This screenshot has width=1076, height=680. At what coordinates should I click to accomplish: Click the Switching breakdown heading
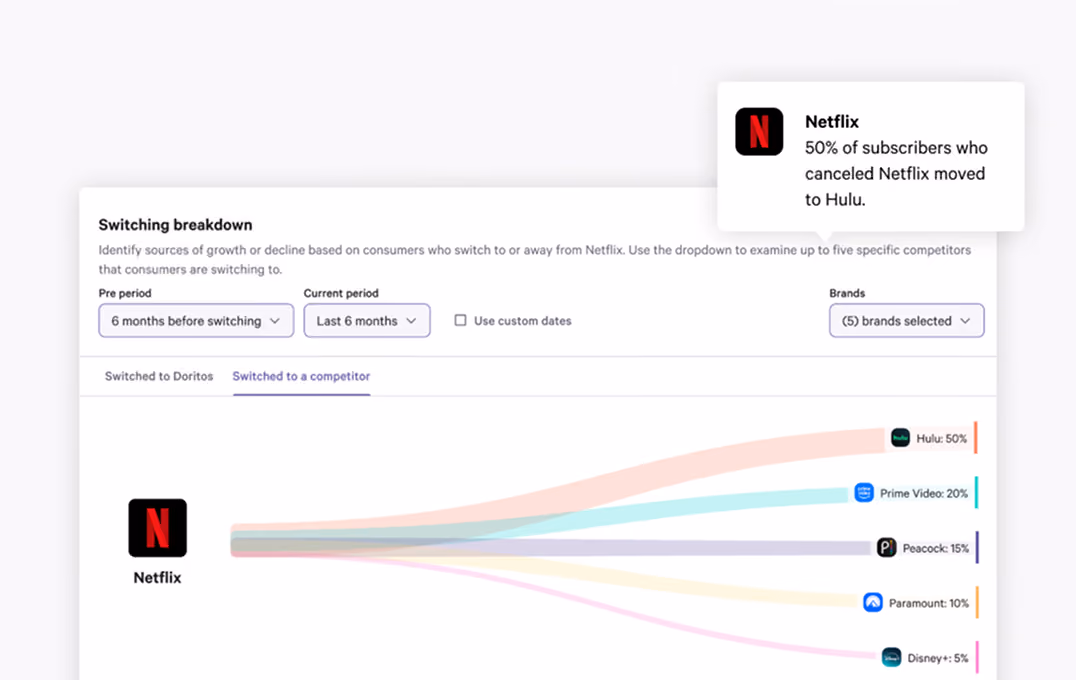point(175,224)
